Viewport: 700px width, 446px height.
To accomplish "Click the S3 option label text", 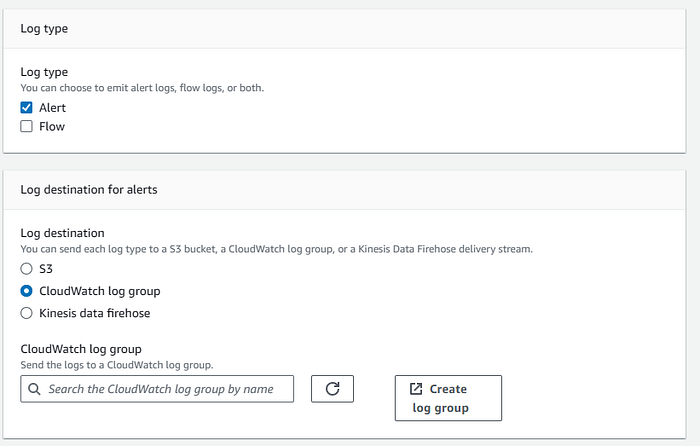I will pyautogui.click(x=46, y=269).
